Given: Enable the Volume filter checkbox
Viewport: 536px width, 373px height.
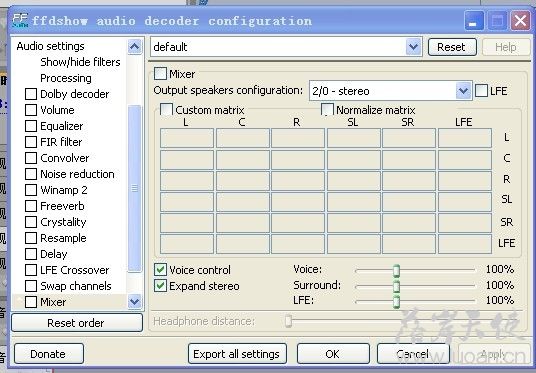Looking at the screenshot, I should (x=31, y=110).
